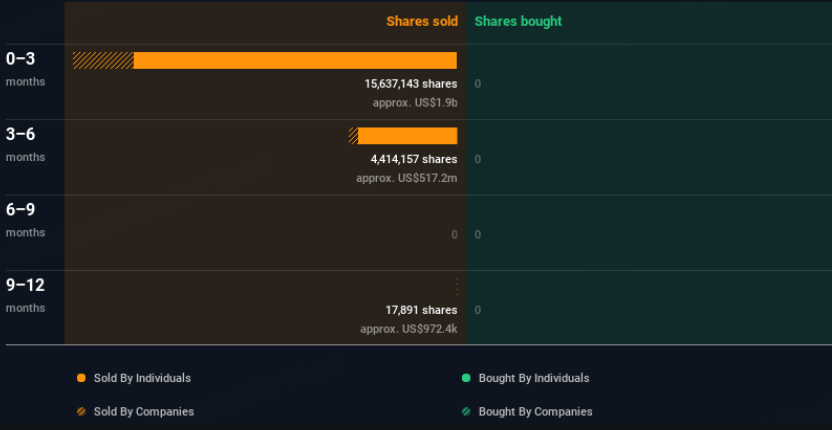Click the hatched segment of 3–6 months bar
832x430 pixels.
(353, 136)
